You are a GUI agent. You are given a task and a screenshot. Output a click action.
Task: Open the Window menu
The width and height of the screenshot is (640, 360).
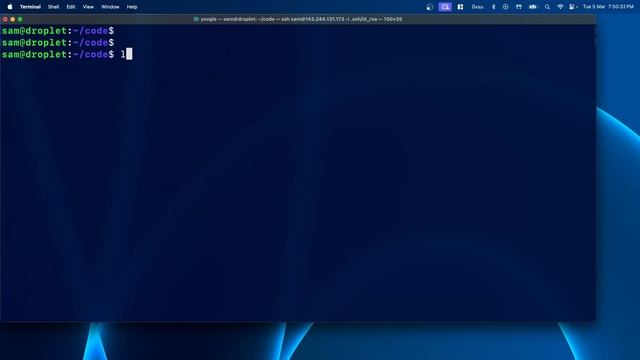tap(110, 7)
